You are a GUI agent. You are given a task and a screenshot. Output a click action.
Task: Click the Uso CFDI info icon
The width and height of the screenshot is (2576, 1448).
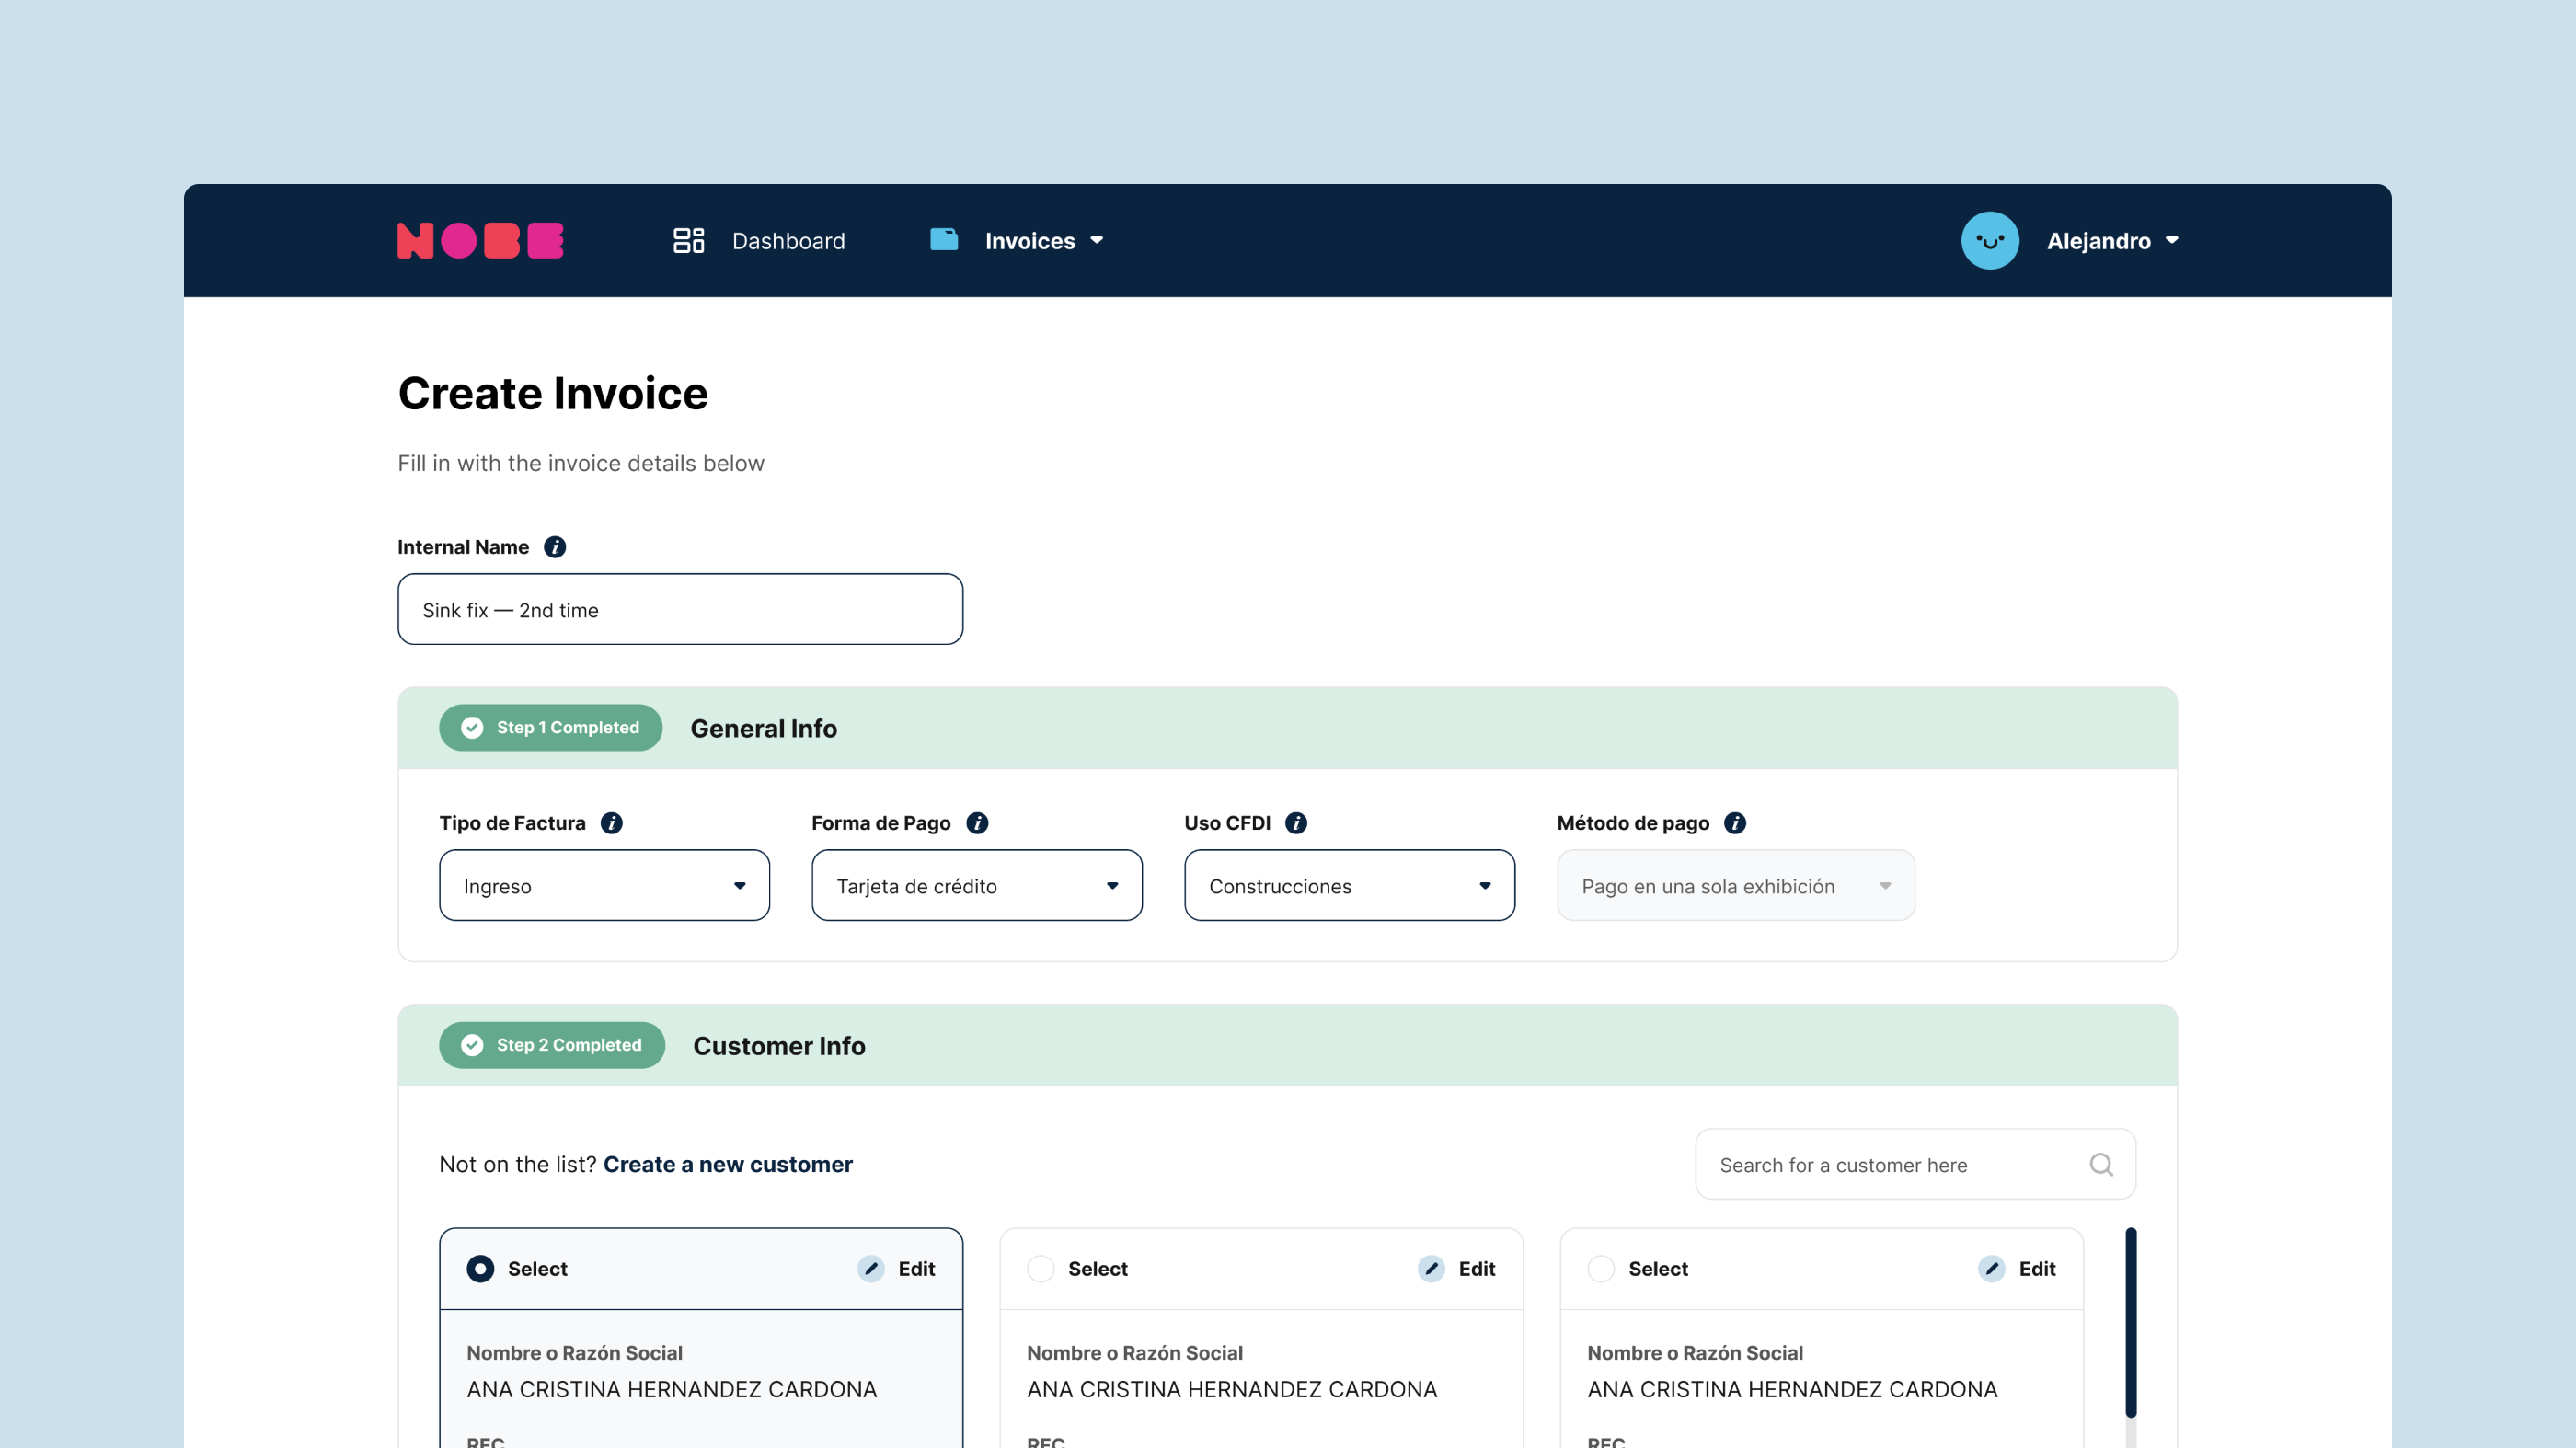point(1295,823)
